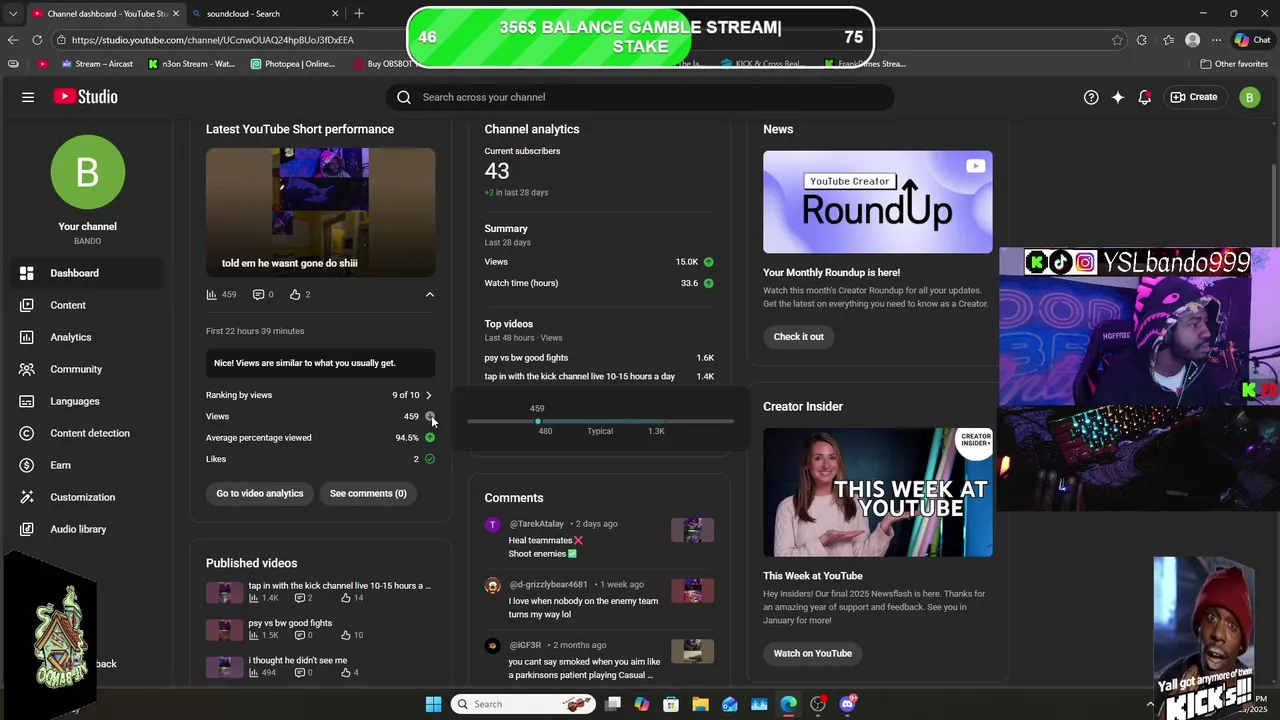Open the 'Photopea | Online...' bookmark

[293, 64]
